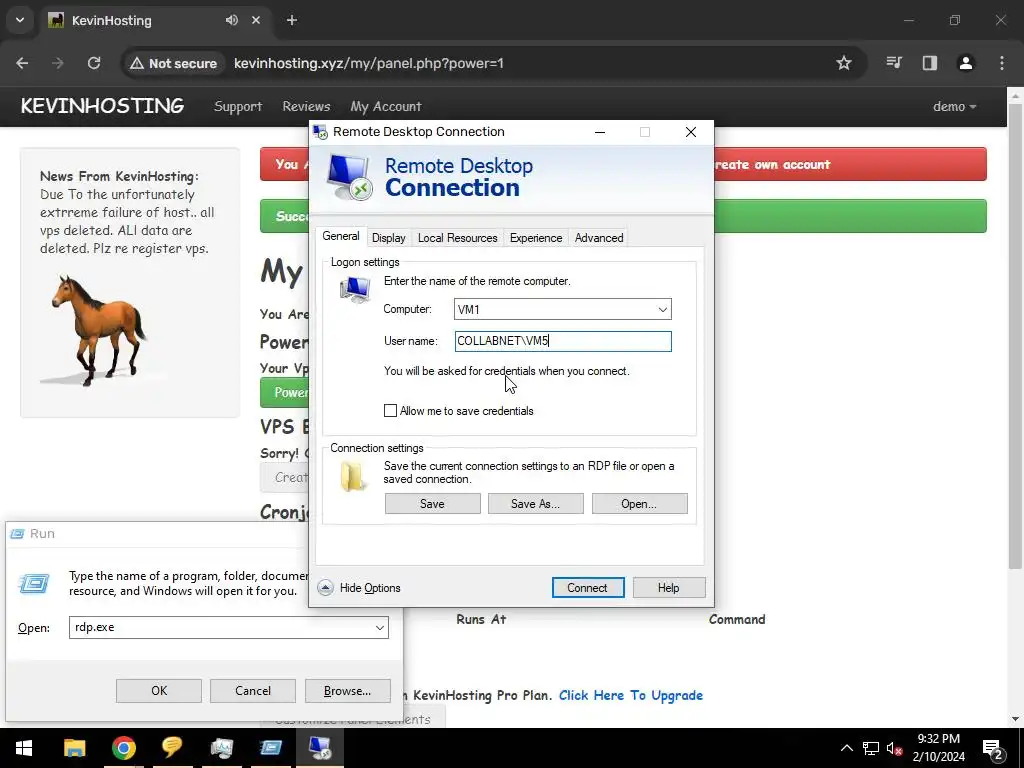Open the monitor app taskbar icon
Viewport: 1024px width, 768px height.
tap(222, 748)
